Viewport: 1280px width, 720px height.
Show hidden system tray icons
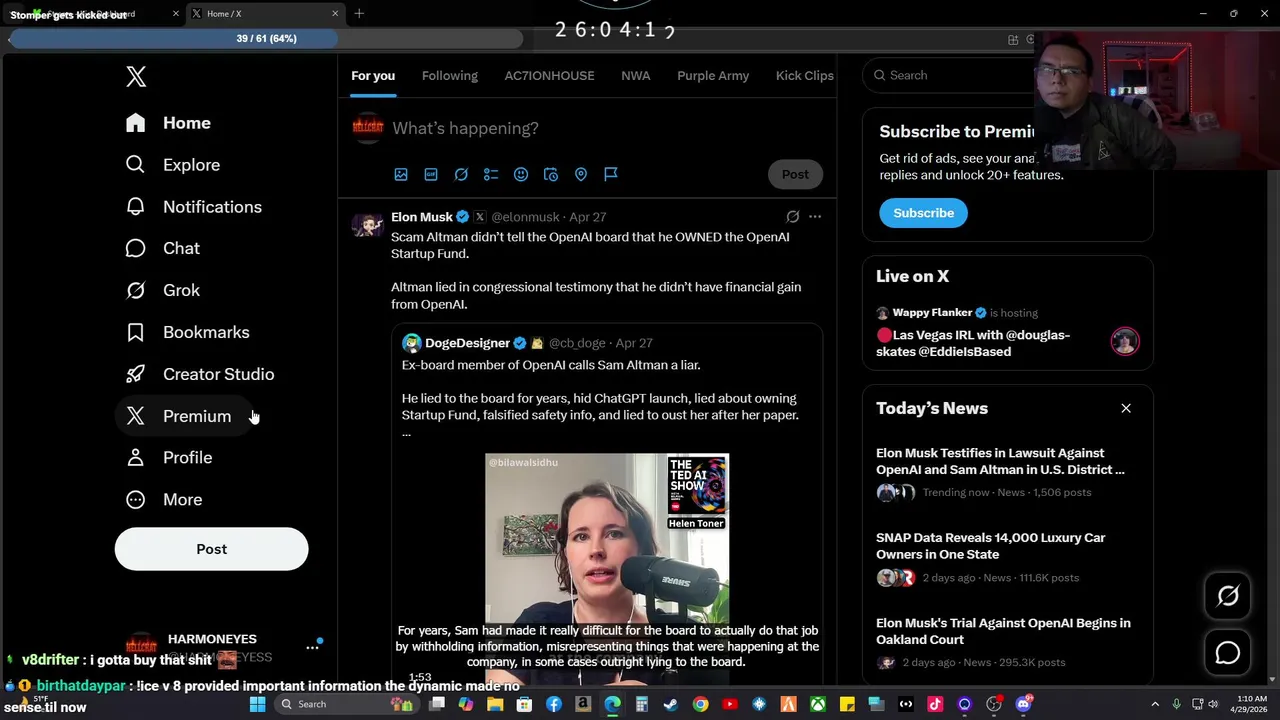[x=1155, y=704]
